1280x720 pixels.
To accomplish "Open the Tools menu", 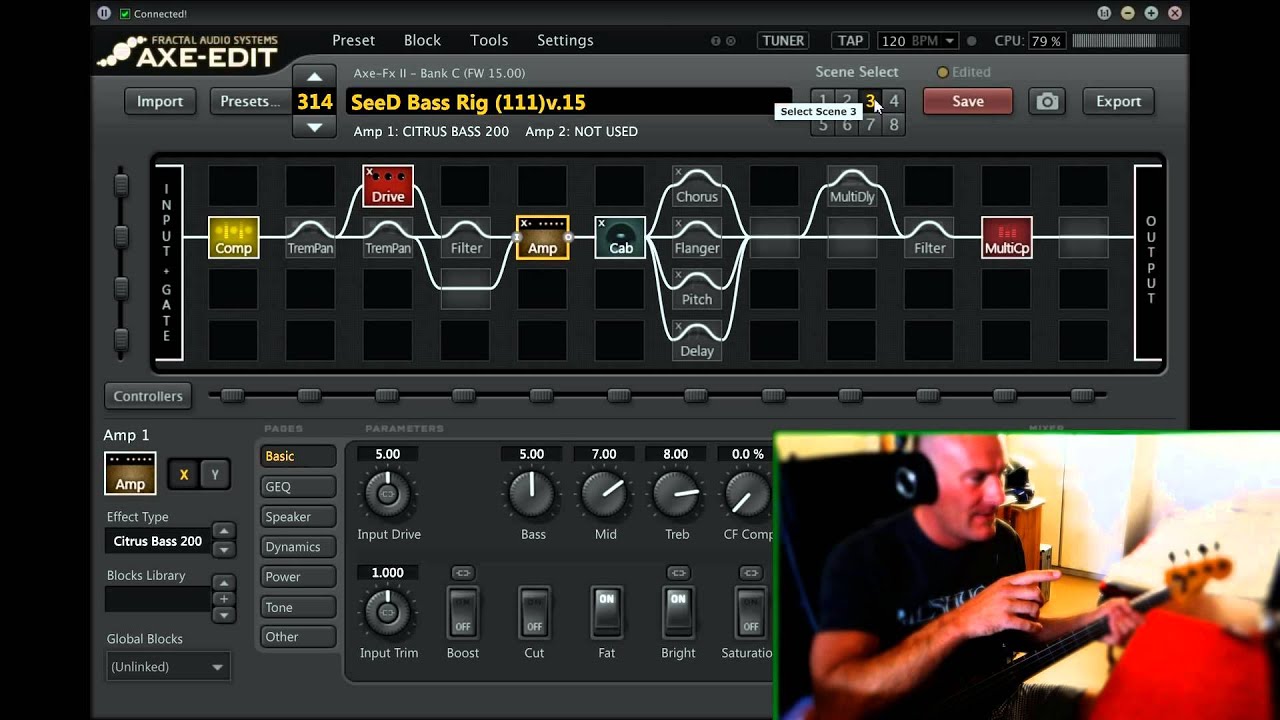I will point(489,40).
